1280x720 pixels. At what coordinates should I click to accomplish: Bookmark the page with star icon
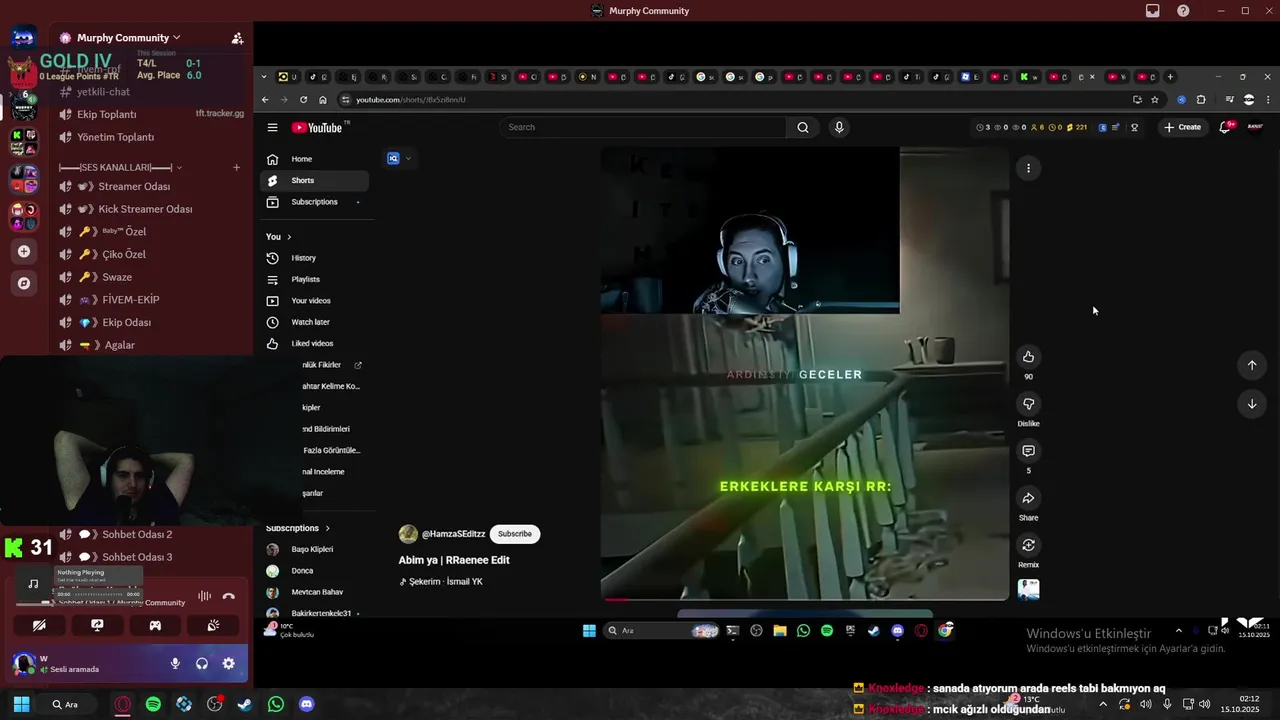1155,100
